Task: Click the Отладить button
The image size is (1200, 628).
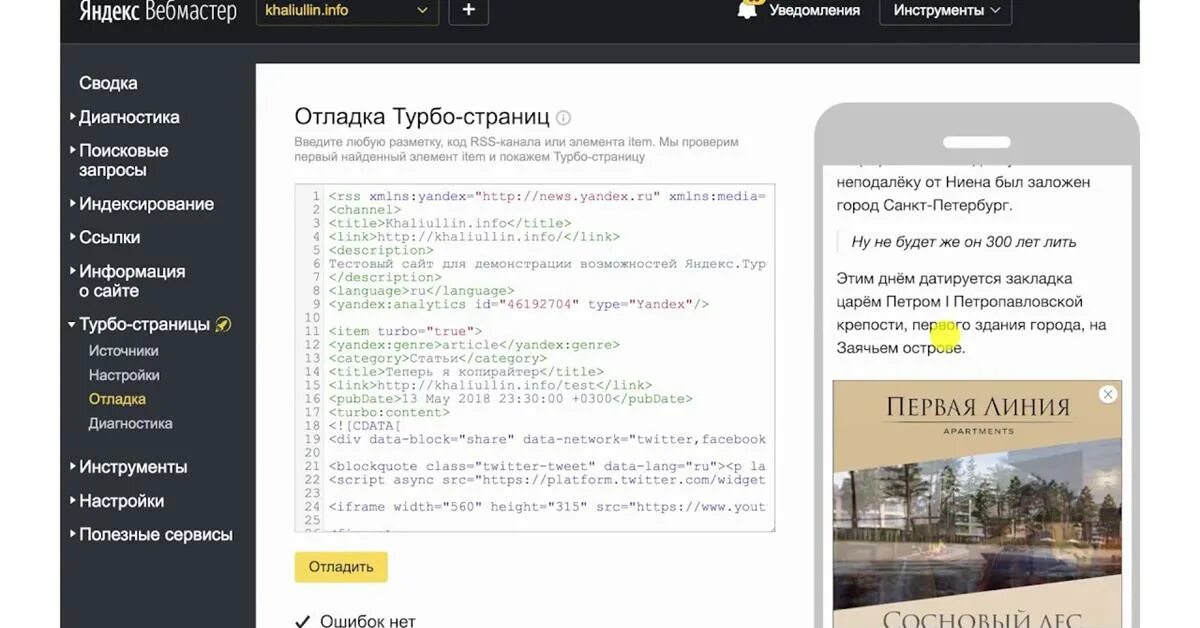Action: (341, 567)
